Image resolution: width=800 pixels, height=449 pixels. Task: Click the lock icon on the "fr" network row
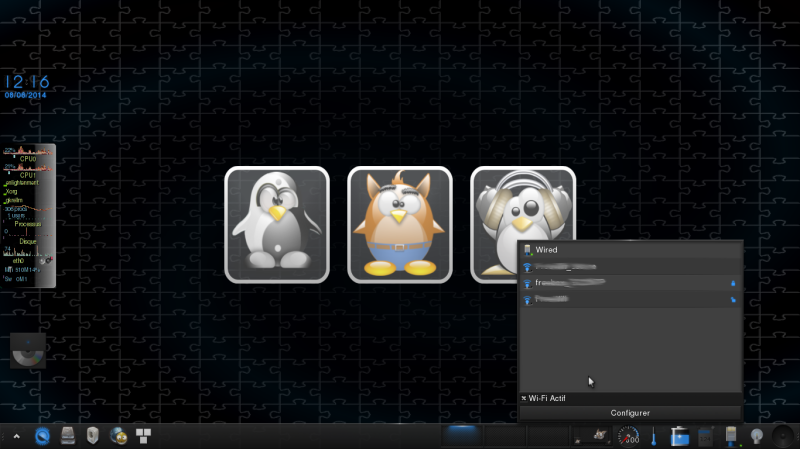tap(733, 283)
